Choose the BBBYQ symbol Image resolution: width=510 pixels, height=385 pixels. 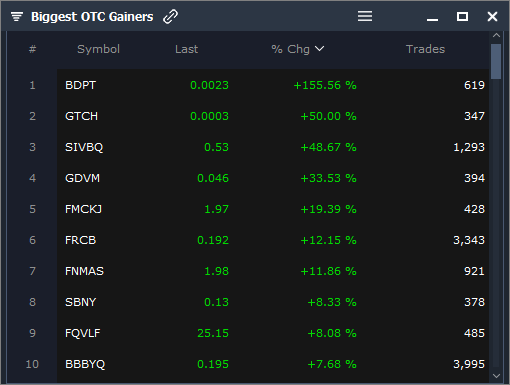(x=85, y=364)
